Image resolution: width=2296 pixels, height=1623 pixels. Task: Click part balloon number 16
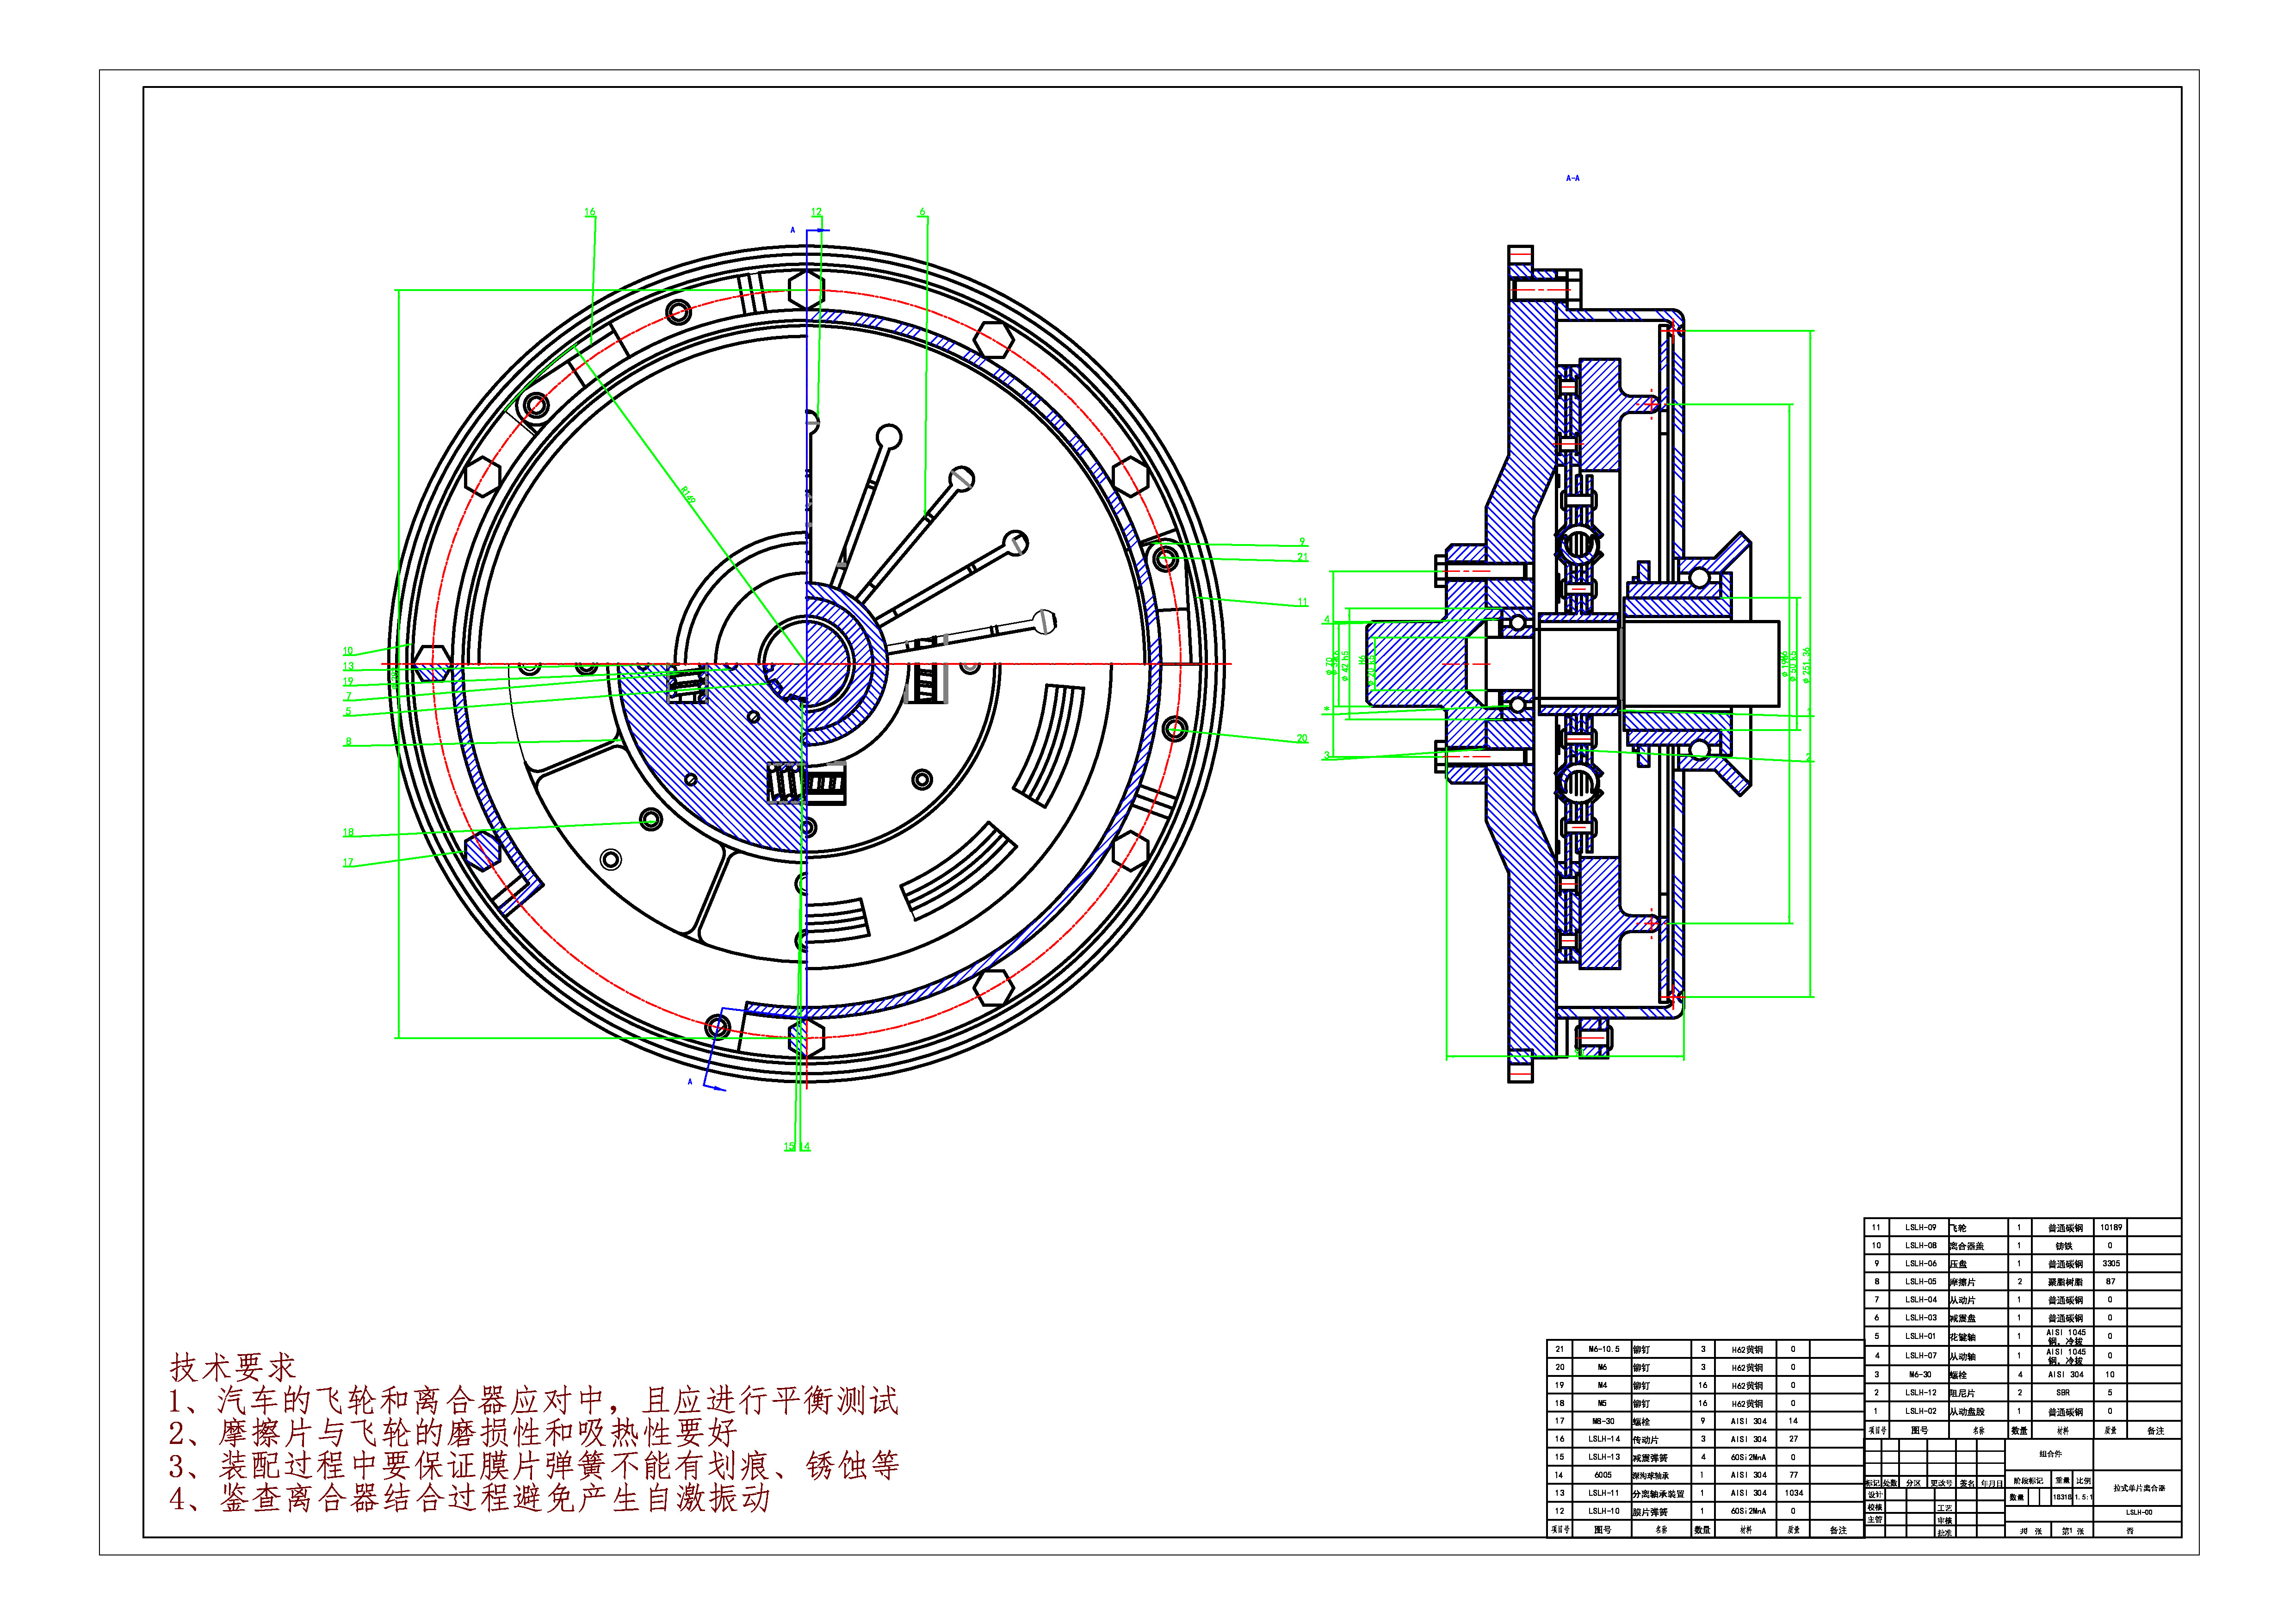[589, 212]
